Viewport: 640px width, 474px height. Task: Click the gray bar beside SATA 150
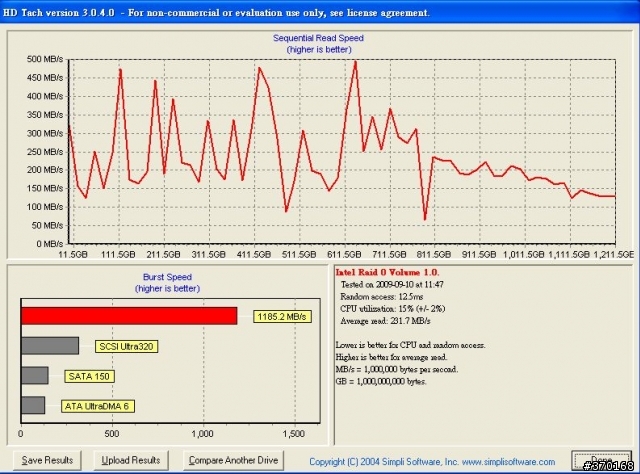35,376
